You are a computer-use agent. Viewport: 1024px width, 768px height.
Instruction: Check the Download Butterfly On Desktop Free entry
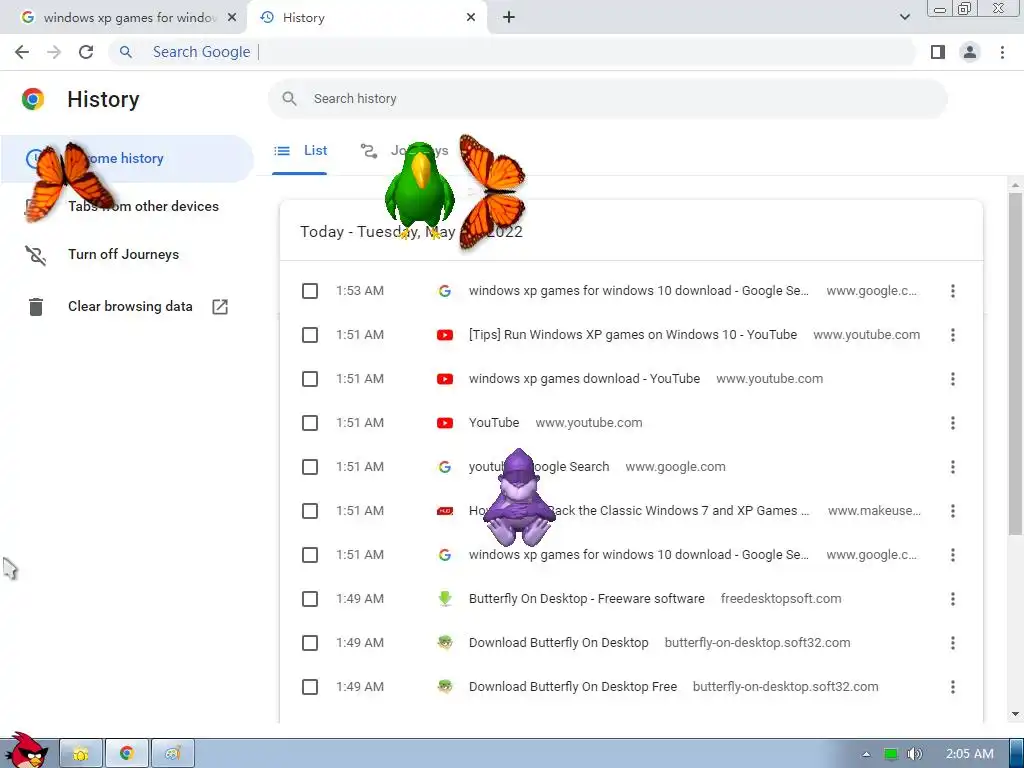310,687
